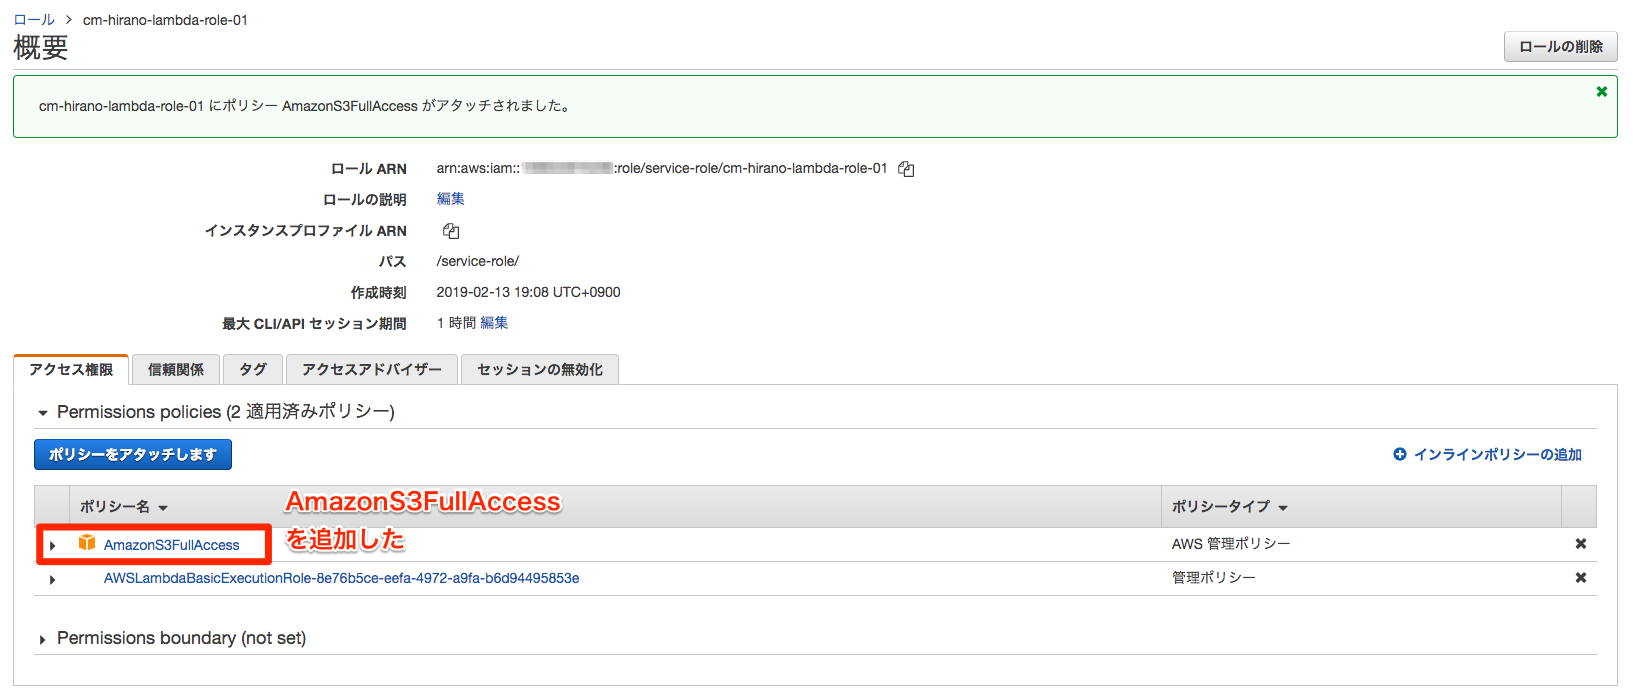Sort by the ポリシータイプ column header
This screenshot has height=697, width=1633.
pos(1230,507)
